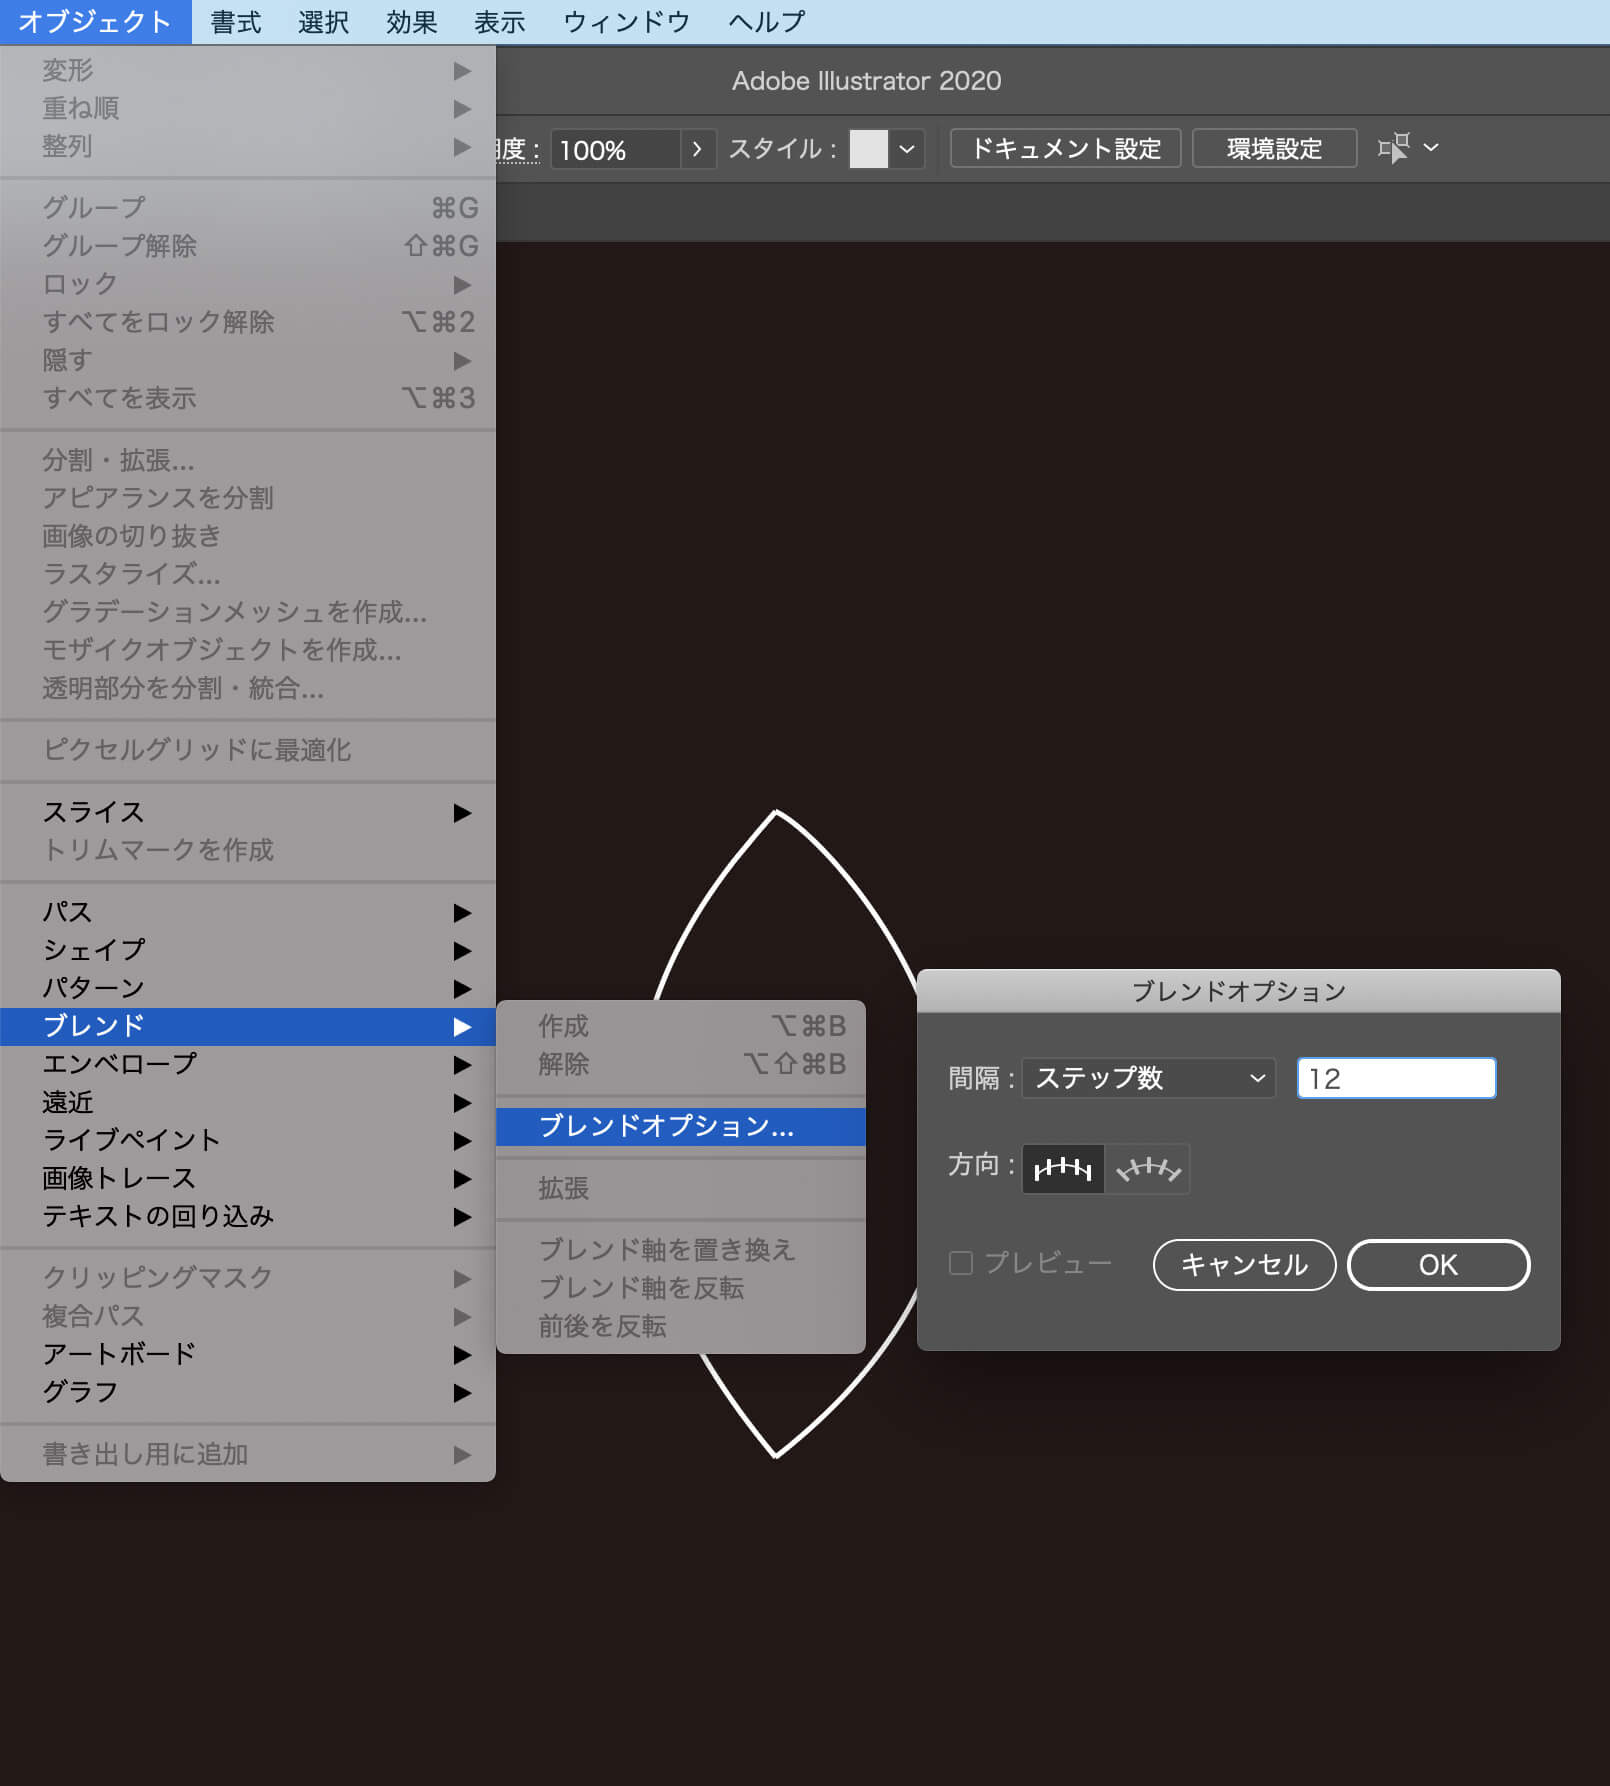Open the スタイル dropdown in the control bar
Image resolution: width=1610 pixels, height=1786 pixels.
908,149
